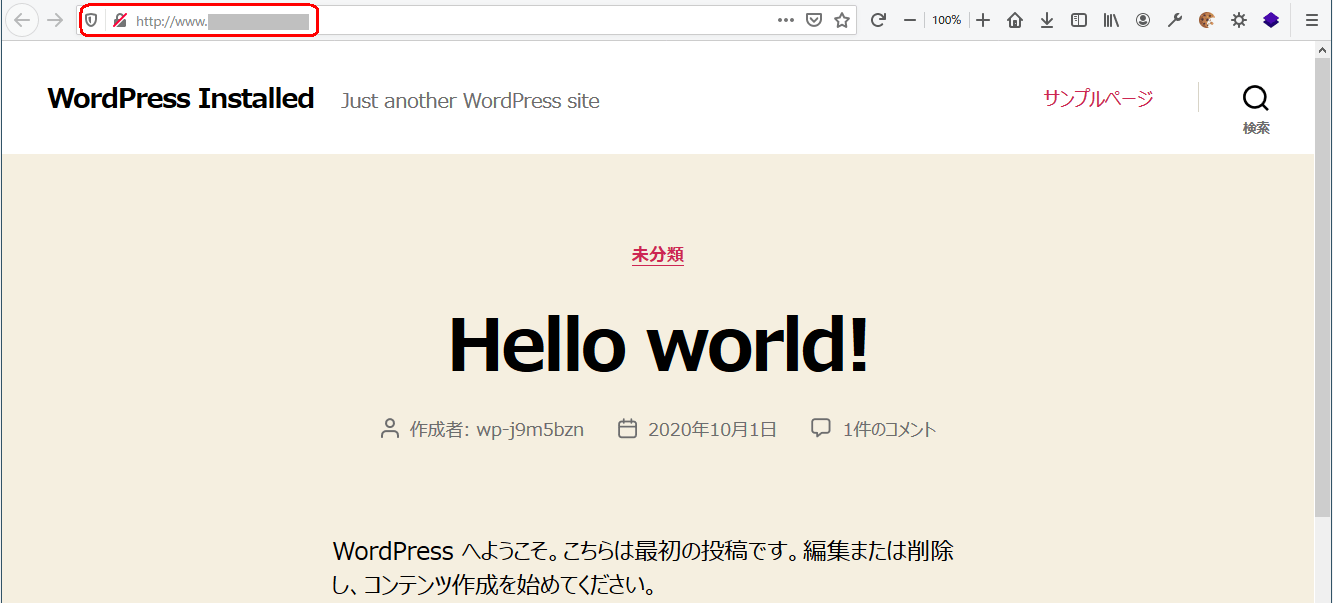Open the Firefox account icon
The image size is (1333, 603).
click(x=1143, y=20)
